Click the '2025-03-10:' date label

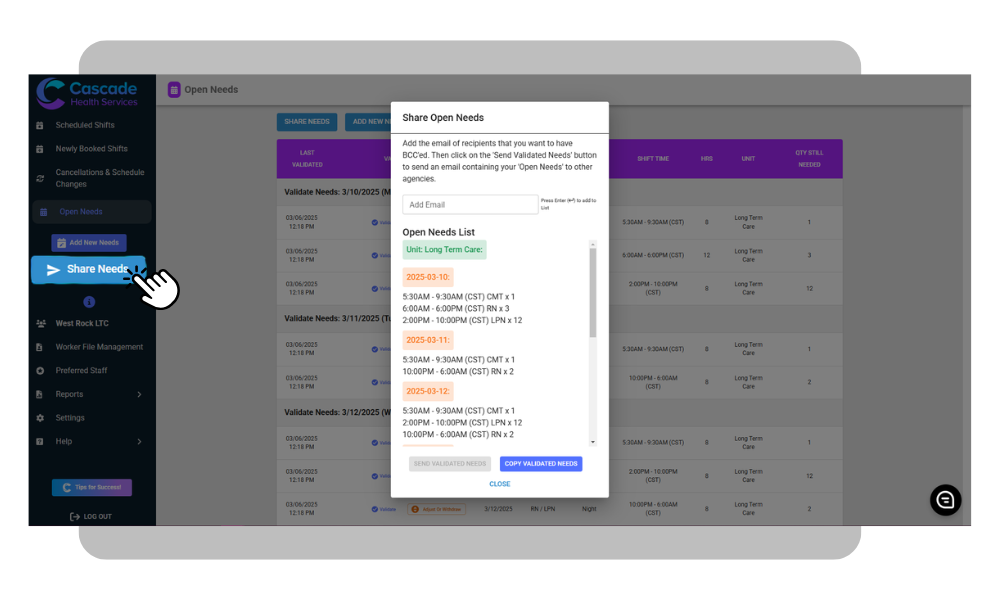pos(427,277)
